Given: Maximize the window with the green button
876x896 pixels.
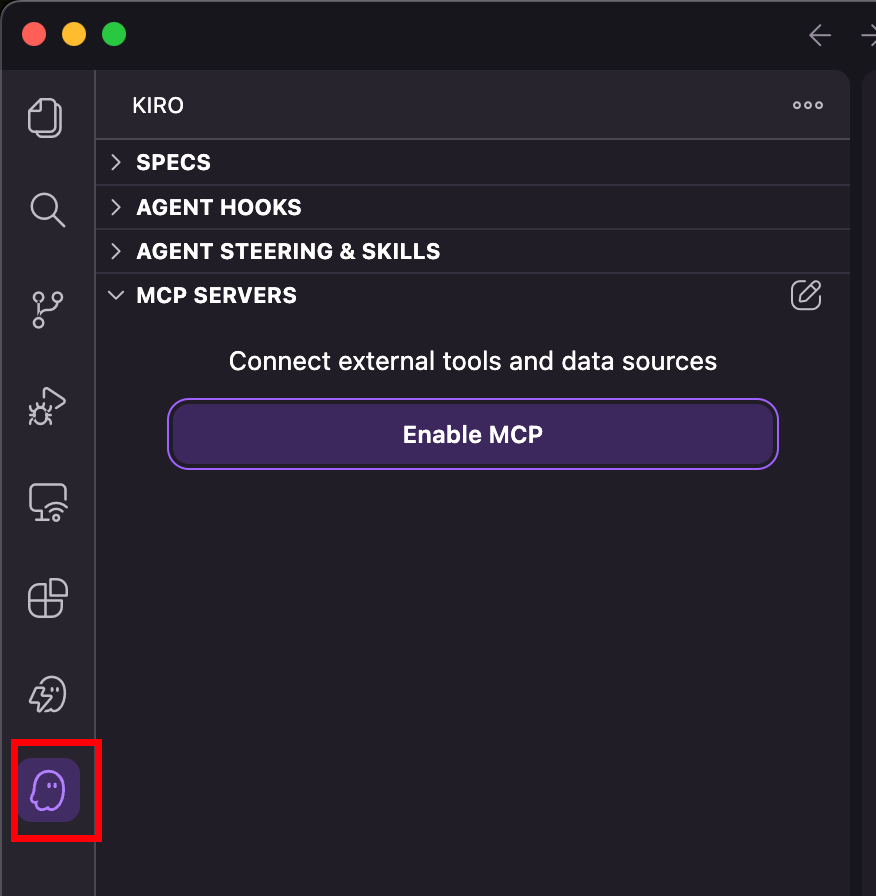Looking at the screenshot, I should (x=114, y=35).
